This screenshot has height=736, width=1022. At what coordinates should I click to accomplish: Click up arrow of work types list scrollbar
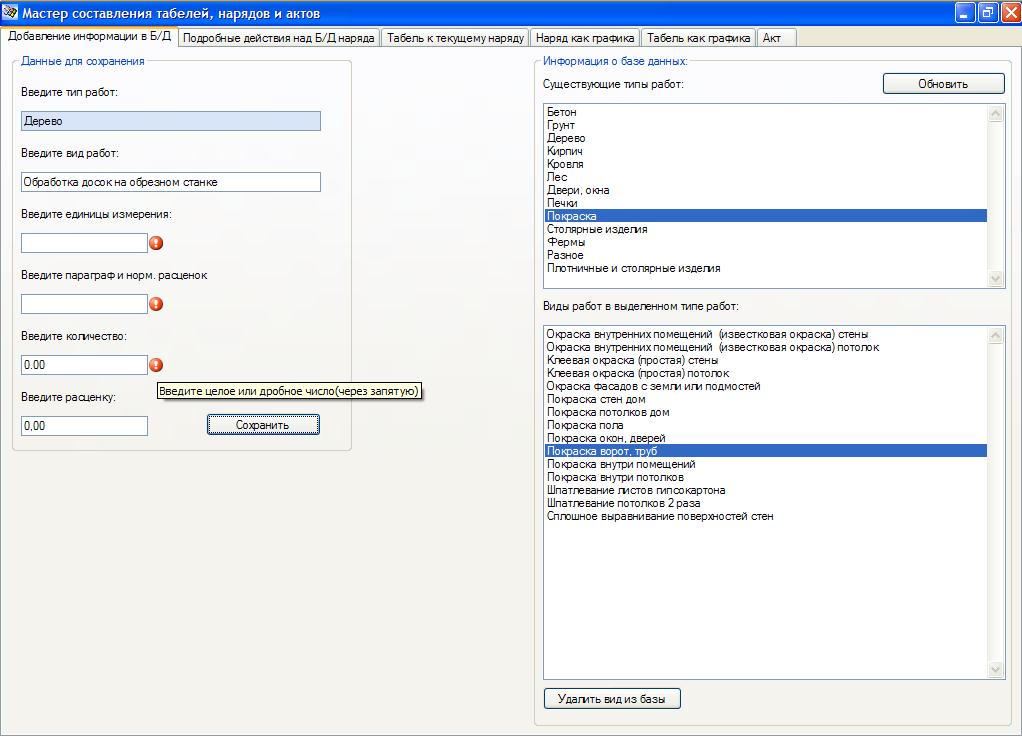pos(995,113)
